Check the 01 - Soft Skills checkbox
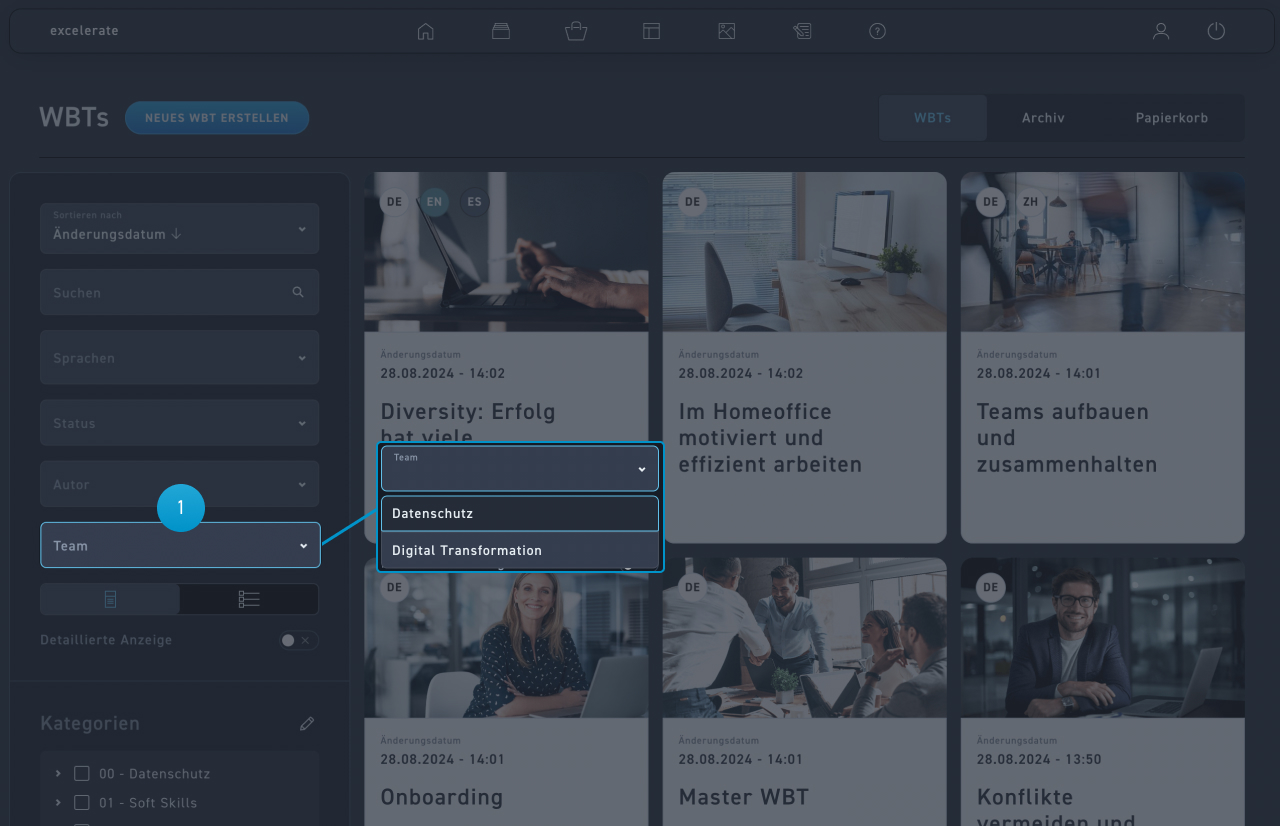The image size is (1280, 826). click(82, 803)
